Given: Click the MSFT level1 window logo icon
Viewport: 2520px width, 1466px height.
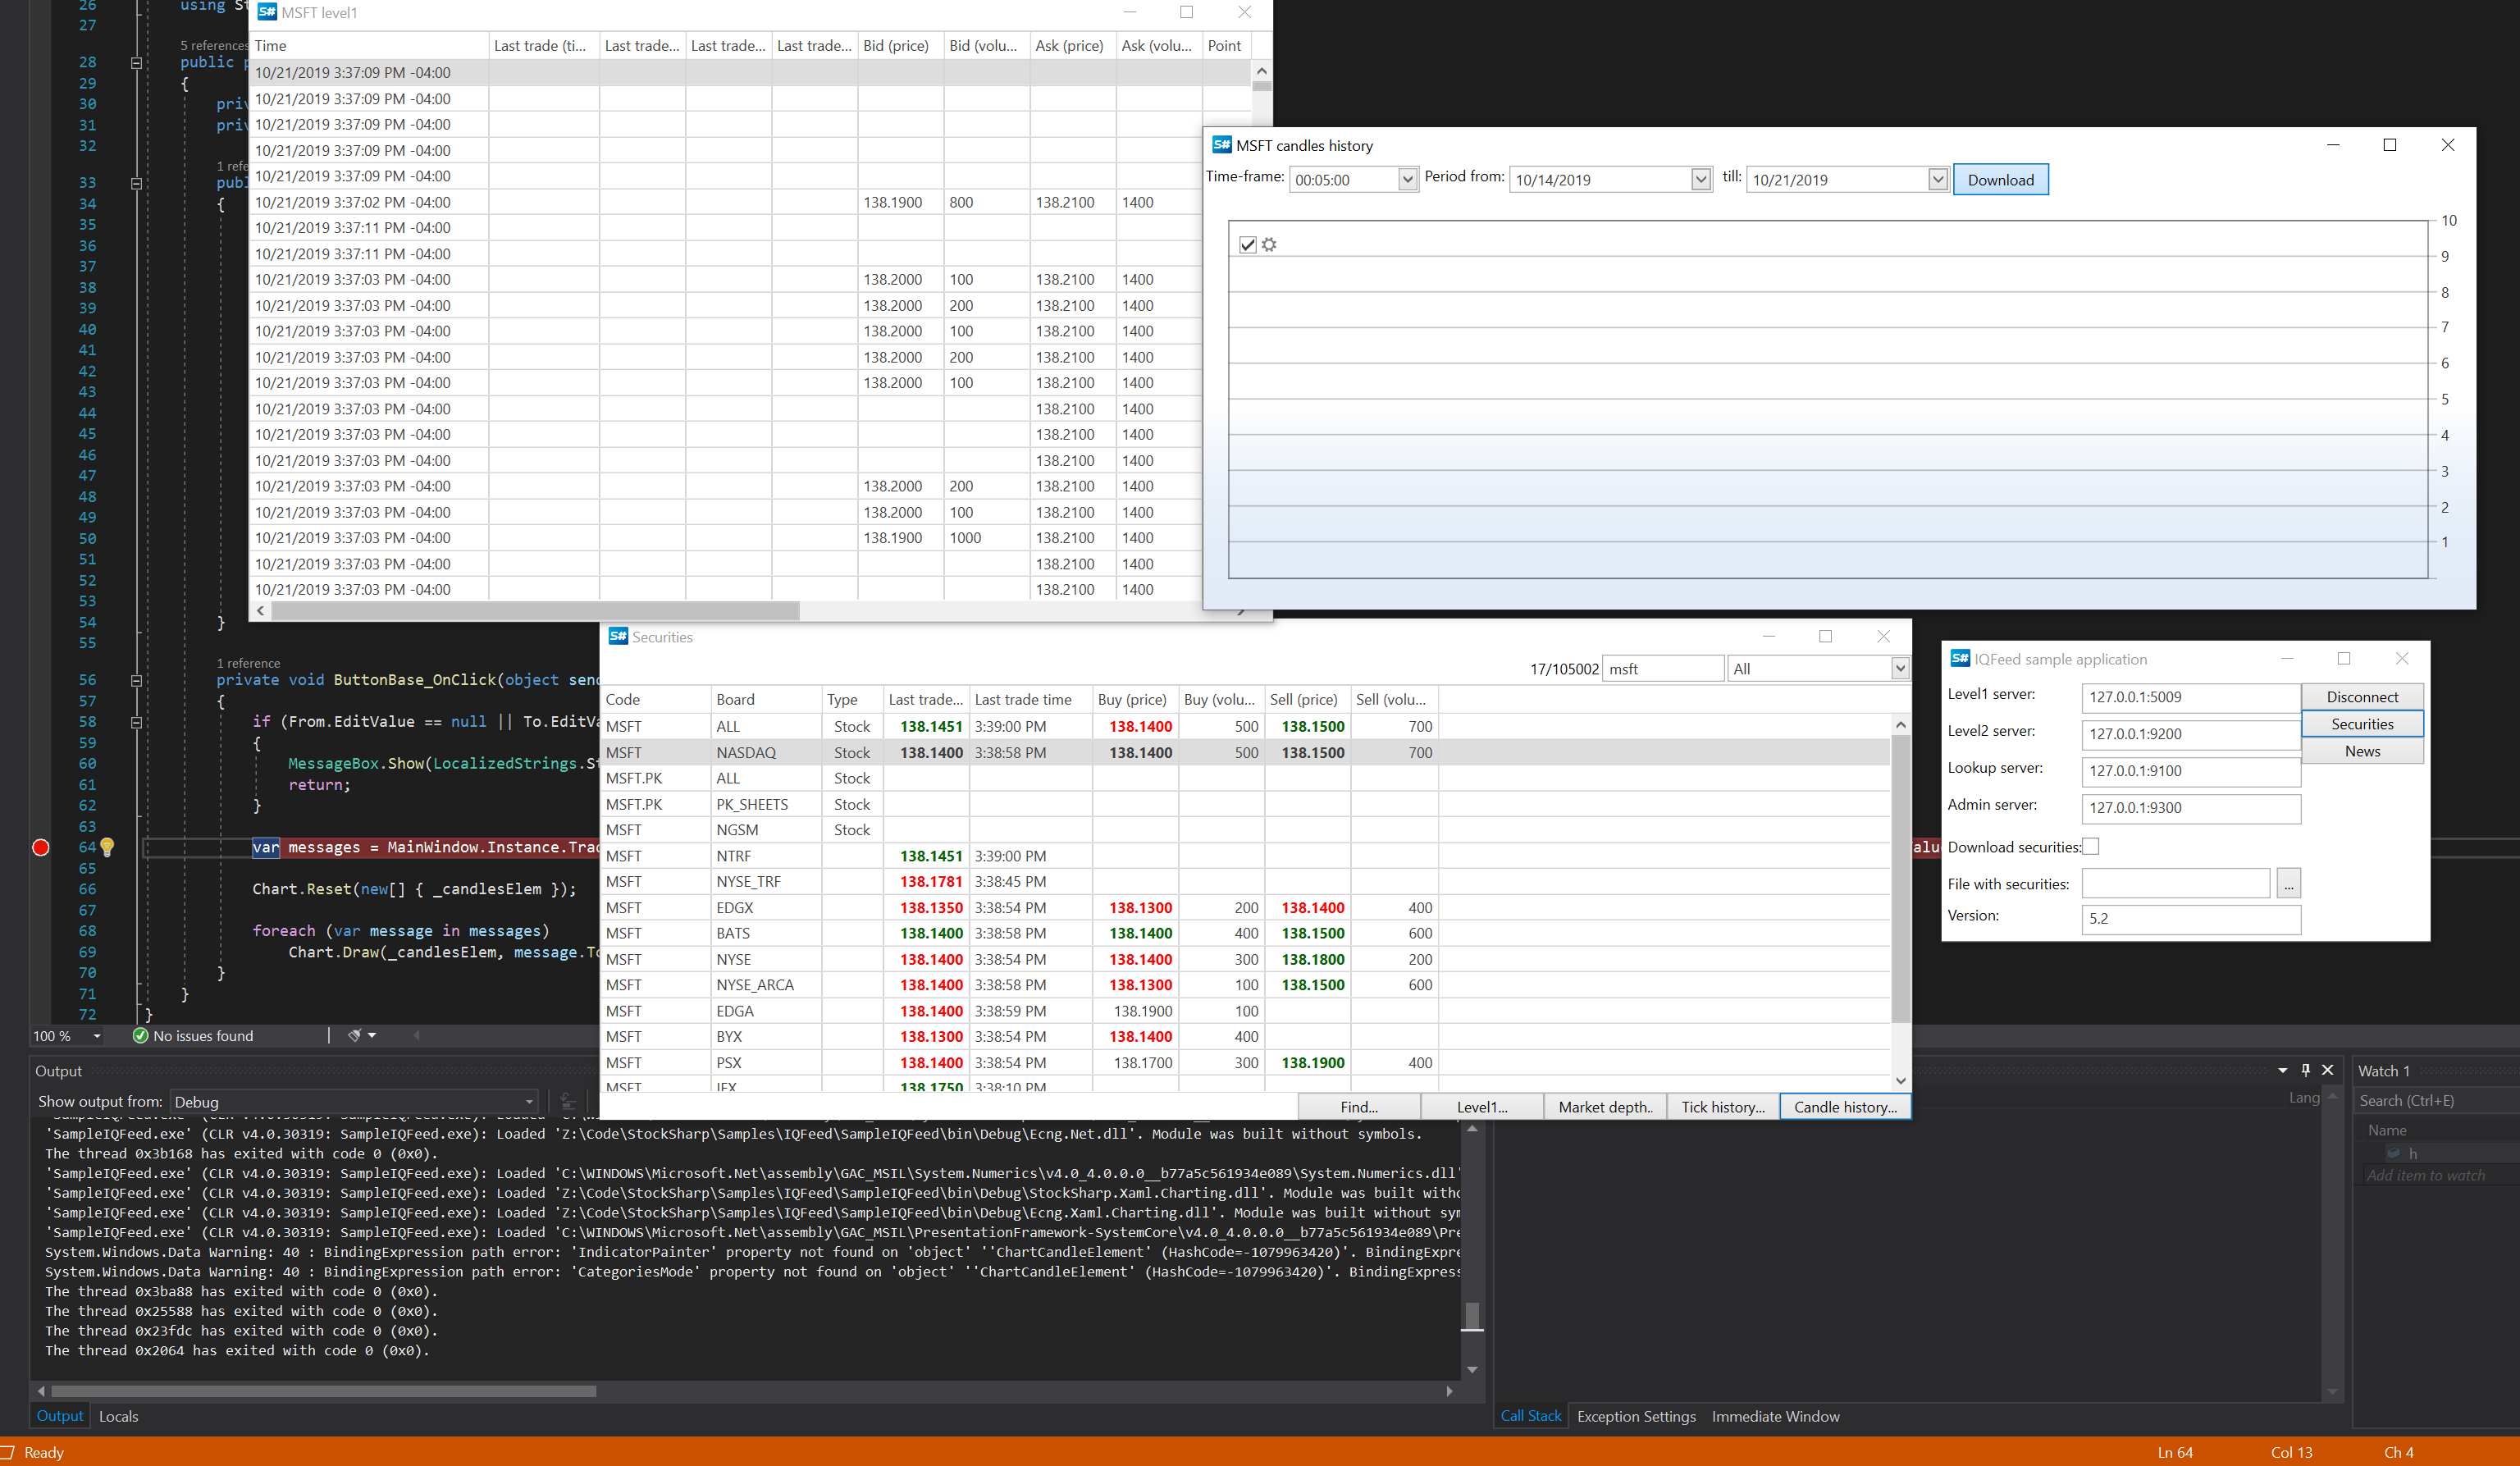Looking at the screenshot, I should tap(266, 12).
